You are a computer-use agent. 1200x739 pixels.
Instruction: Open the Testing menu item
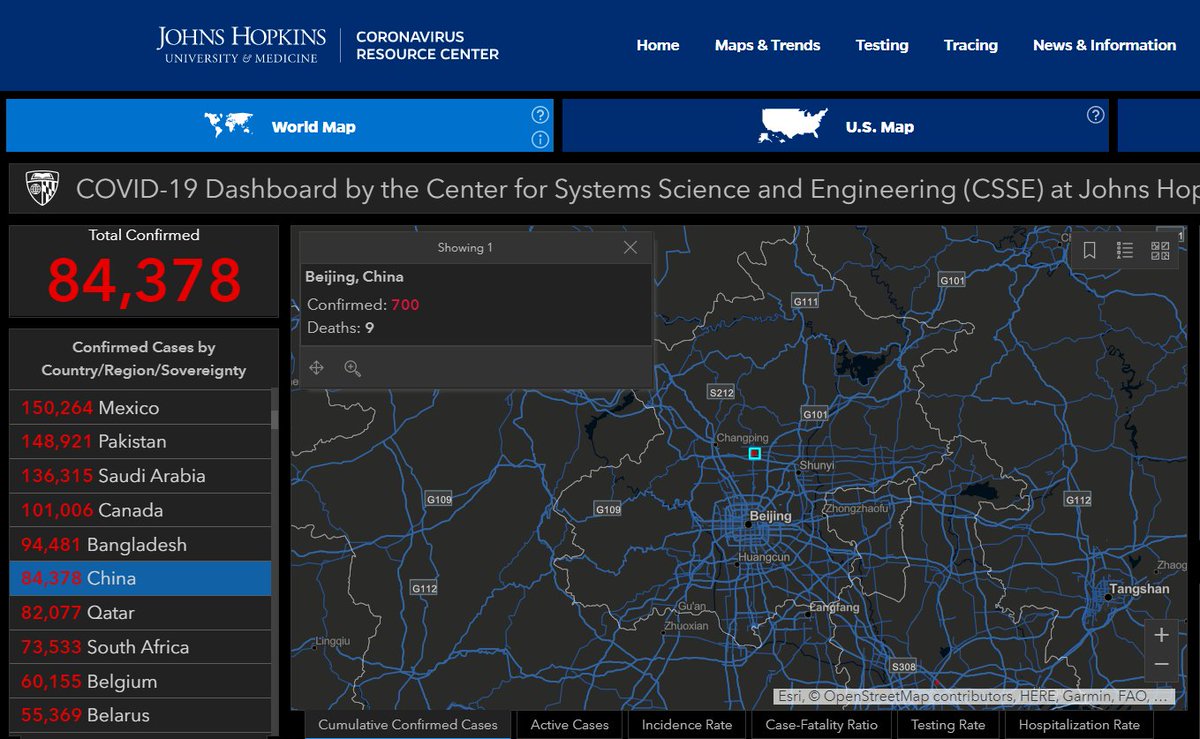click(x=882, y=45)
